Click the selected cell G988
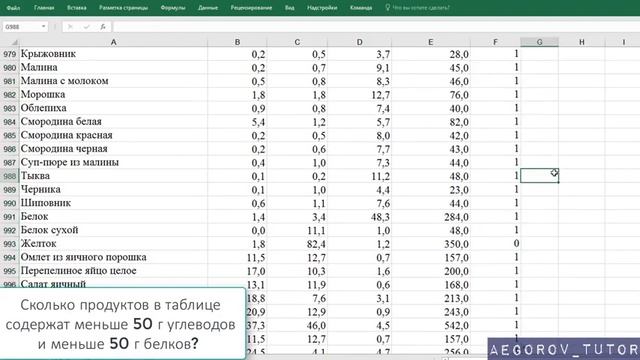 pos(539,176)
